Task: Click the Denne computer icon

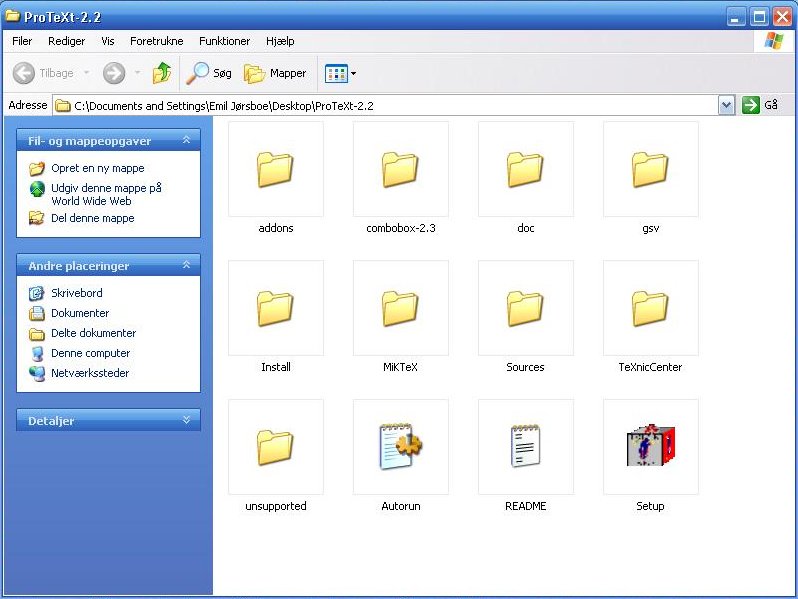Action: (37, 353)
